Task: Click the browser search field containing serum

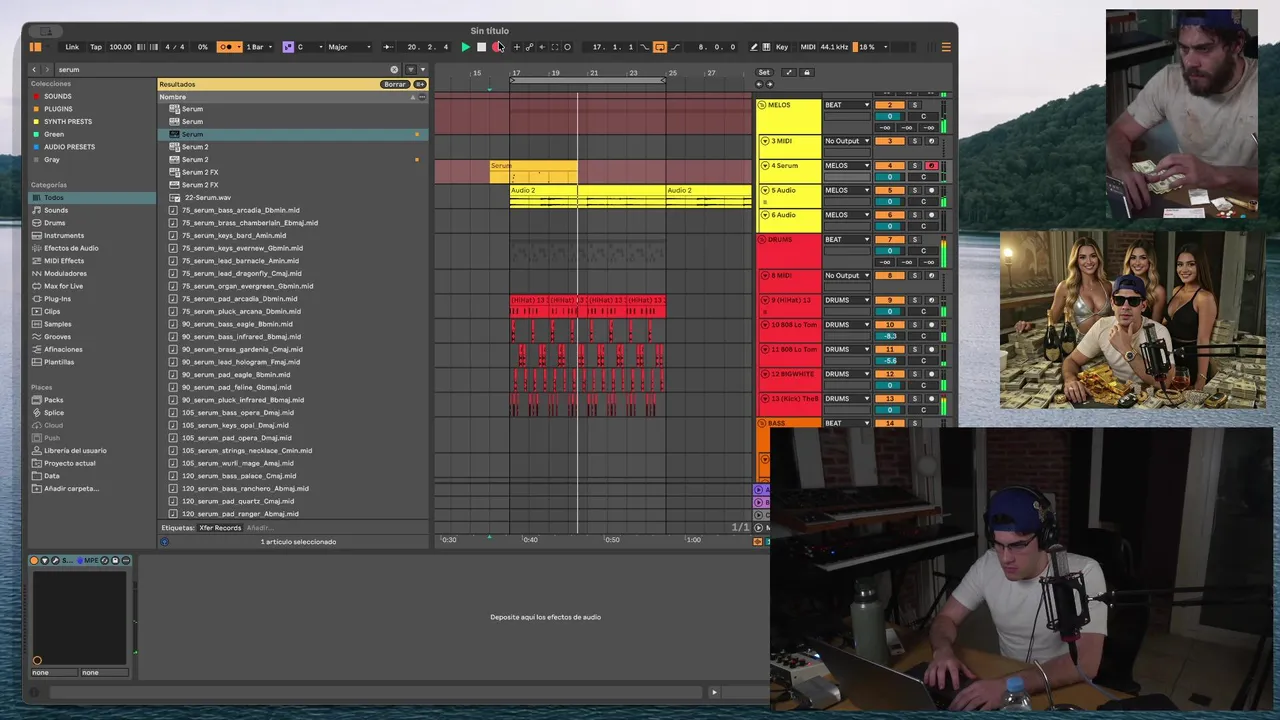Action: 222,69
